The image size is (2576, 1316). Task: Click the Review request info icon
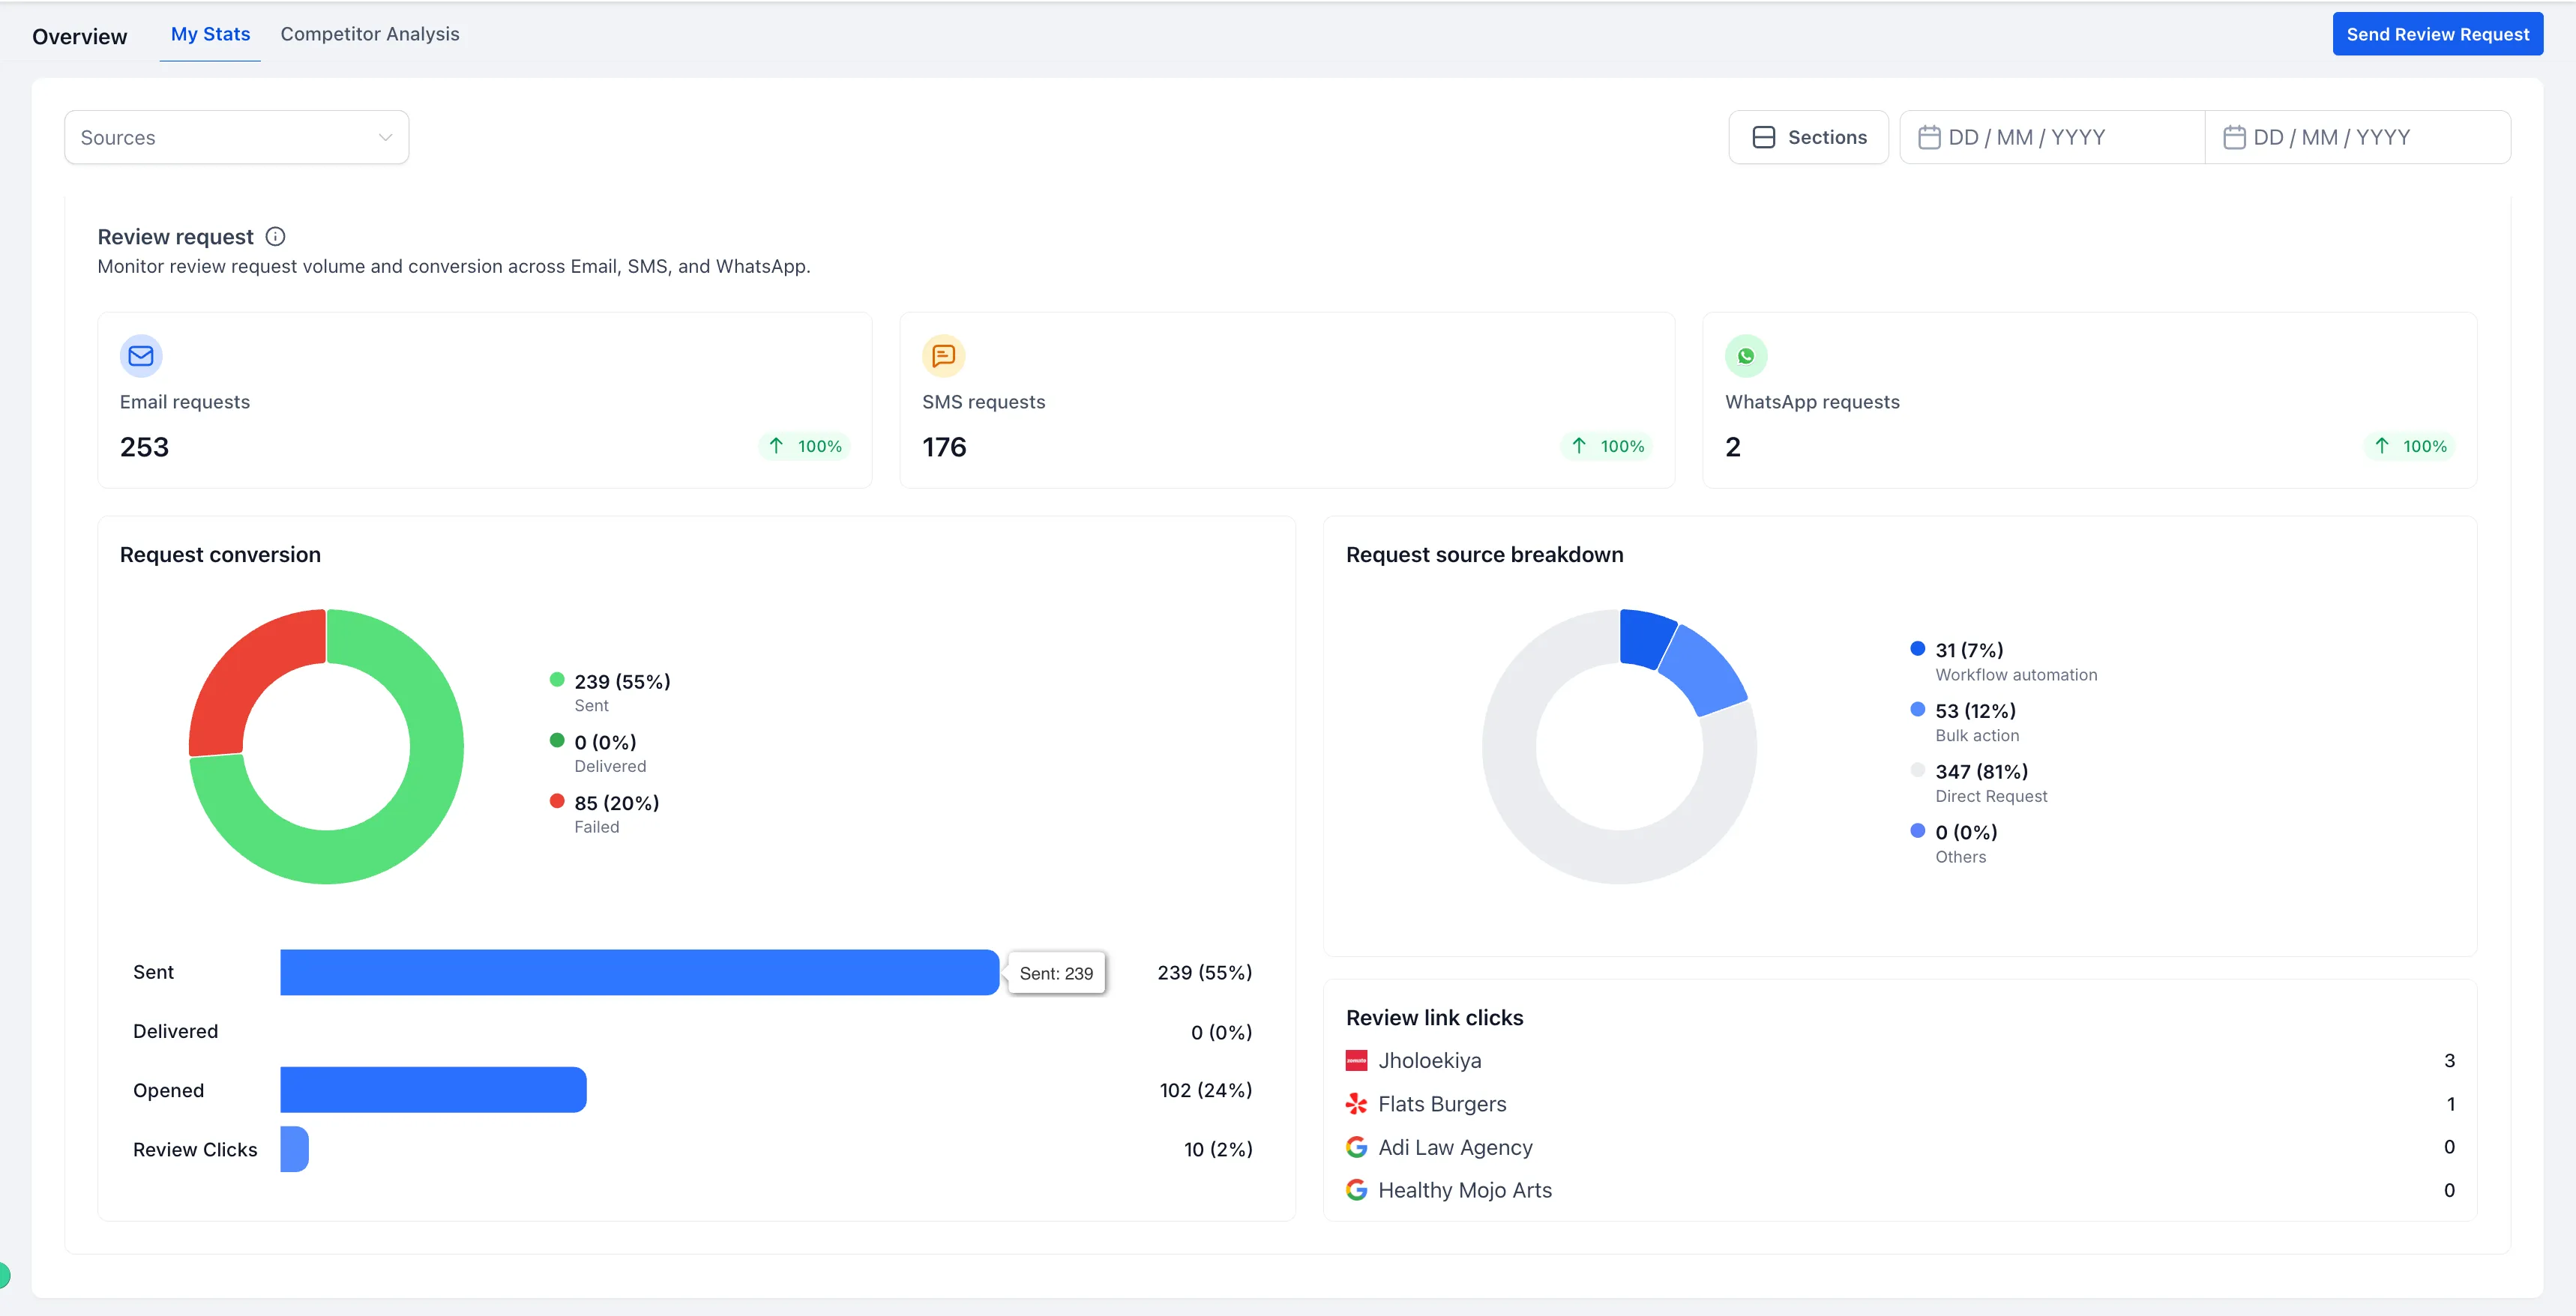[275, 236]
